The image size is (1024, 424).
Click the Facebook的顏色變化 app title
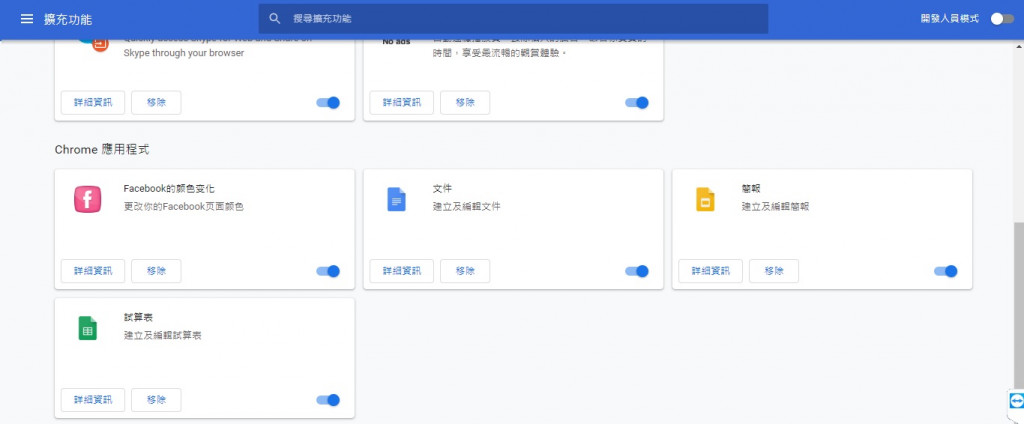point(169,189)
